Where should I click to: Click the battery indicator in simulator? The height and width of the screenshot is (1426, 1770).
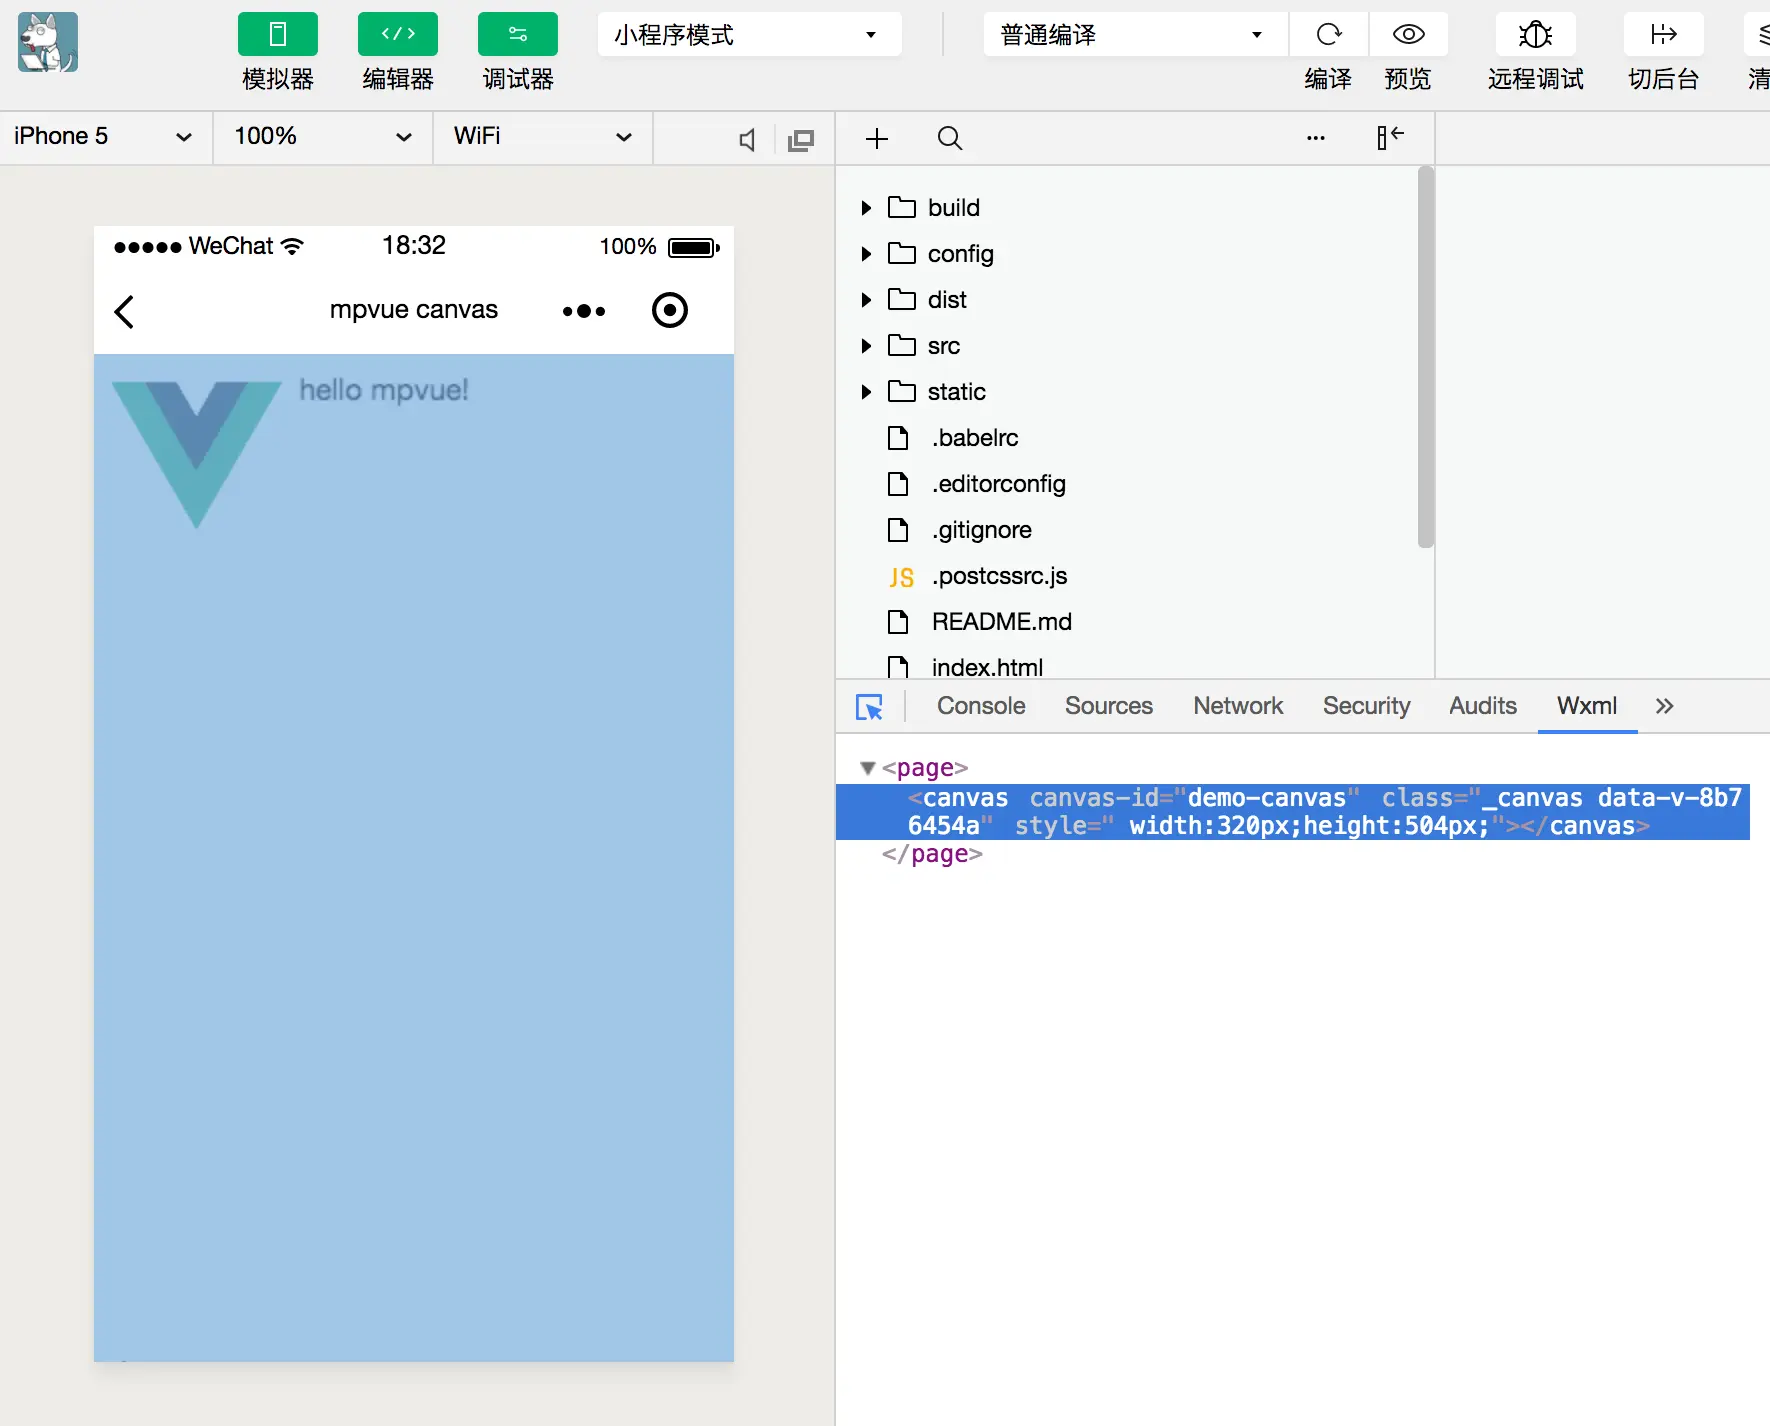(x=694, y=247)
